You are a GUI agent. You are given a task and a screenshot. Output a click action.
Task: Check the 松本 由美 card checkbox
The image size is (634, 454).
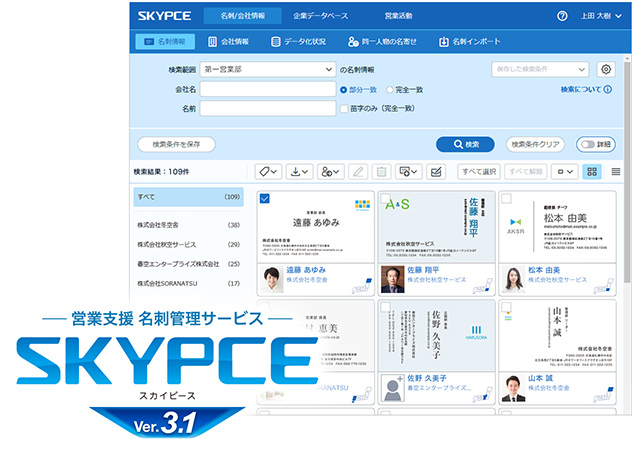point(506,198)
